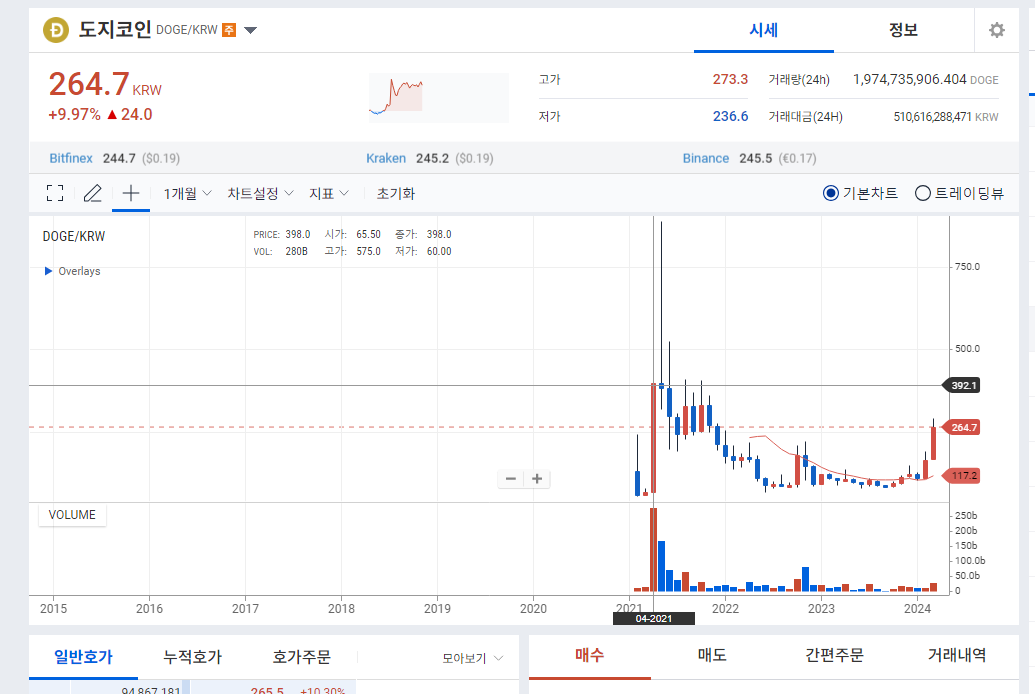Select the crosshair plus tool
Image resolution: width=1035 pixels, height=694 pixels.
pos(131,193)
